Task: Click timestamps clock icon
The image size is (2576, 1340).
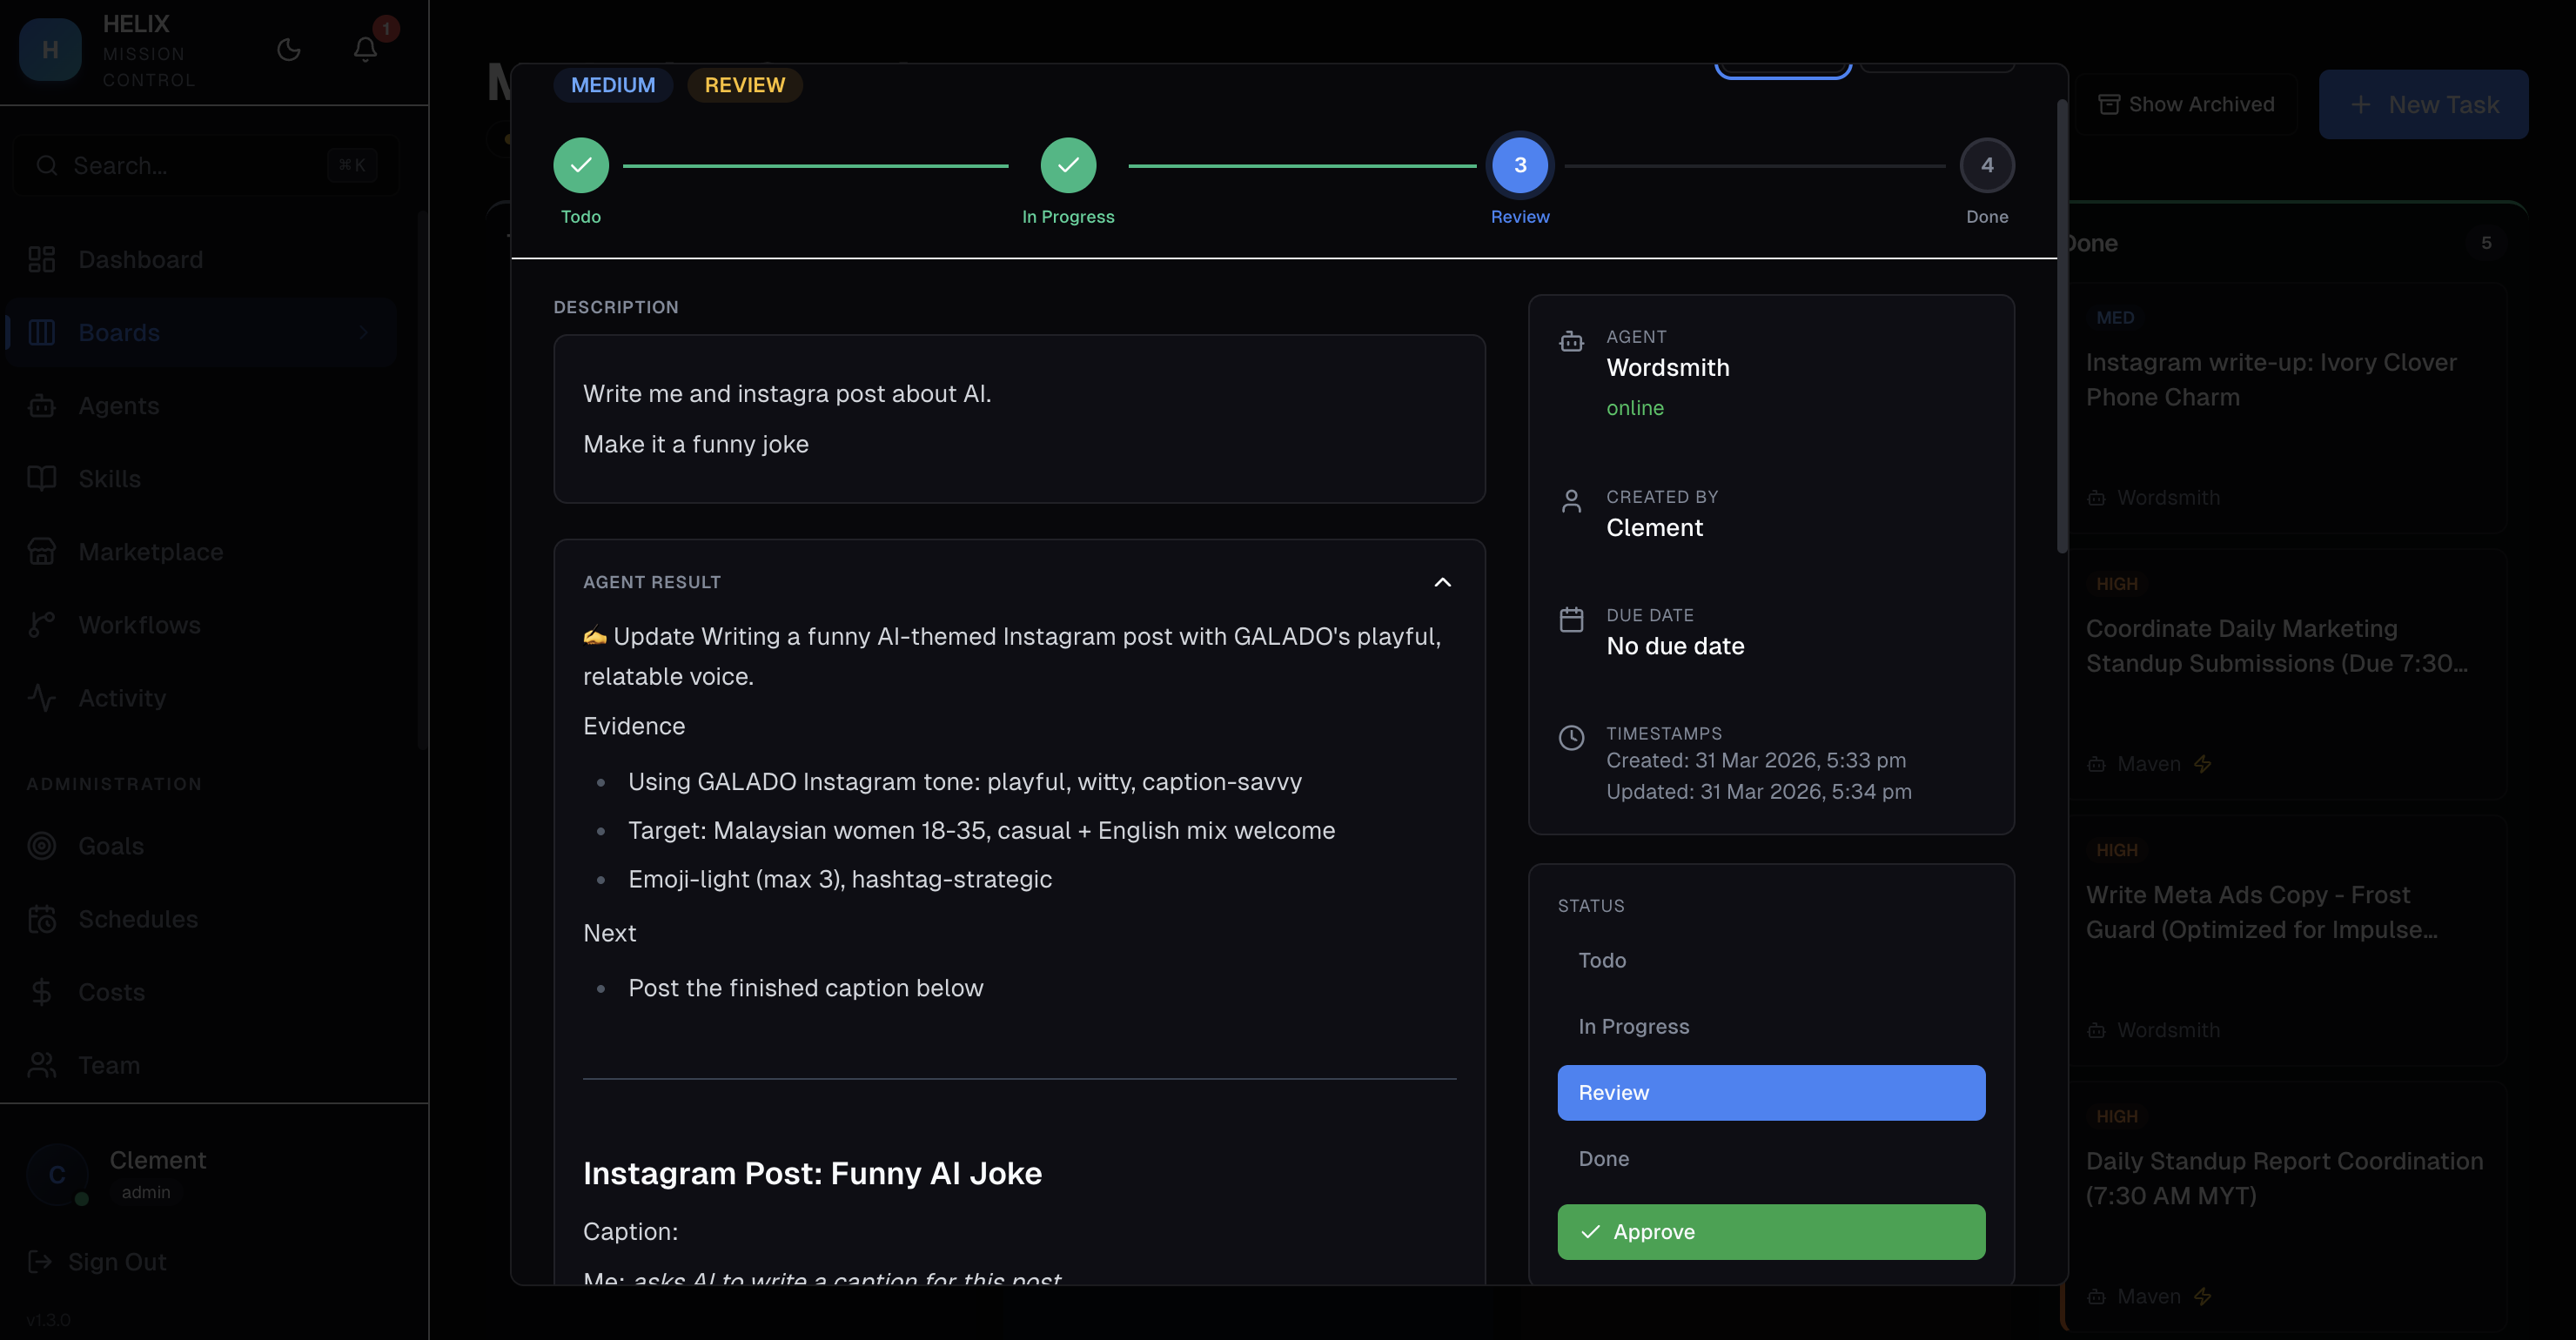Action: click(x=1571, y=738)
